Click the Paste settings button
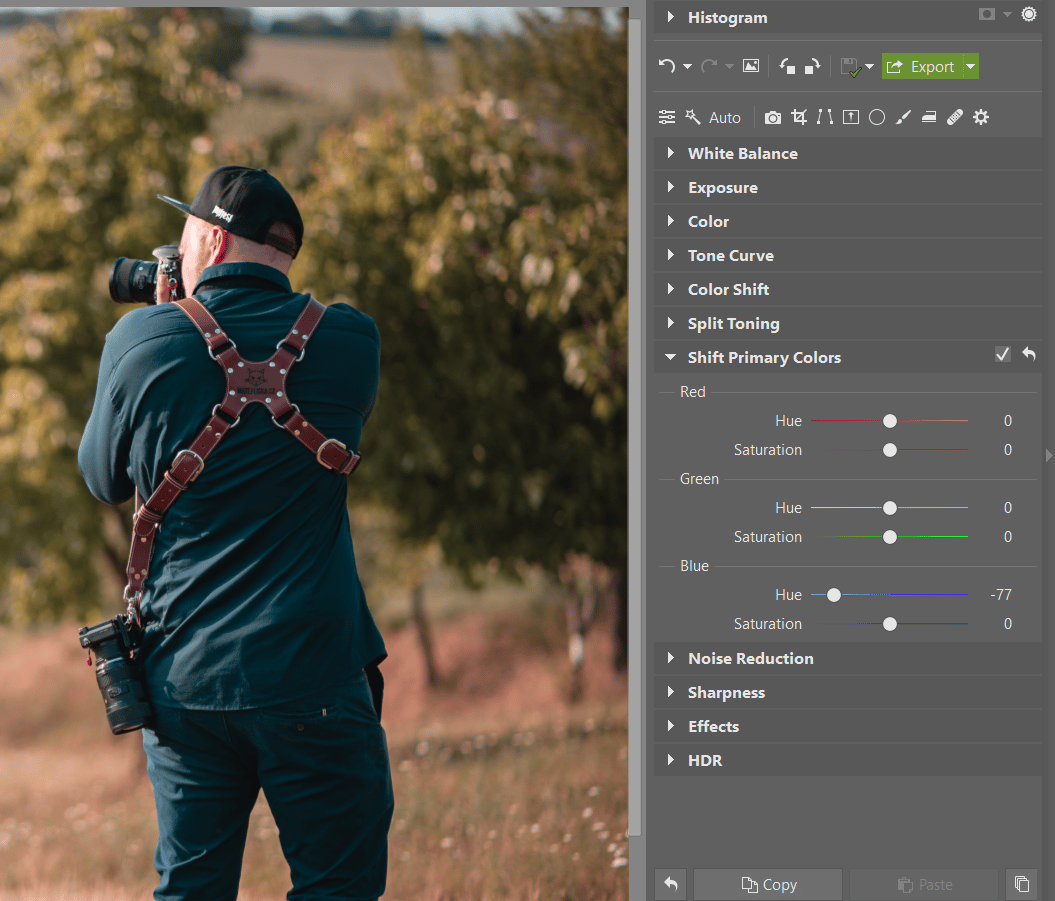Viewport: 1055px width, 901px height. pyautogui.click(x=924, y=884)
